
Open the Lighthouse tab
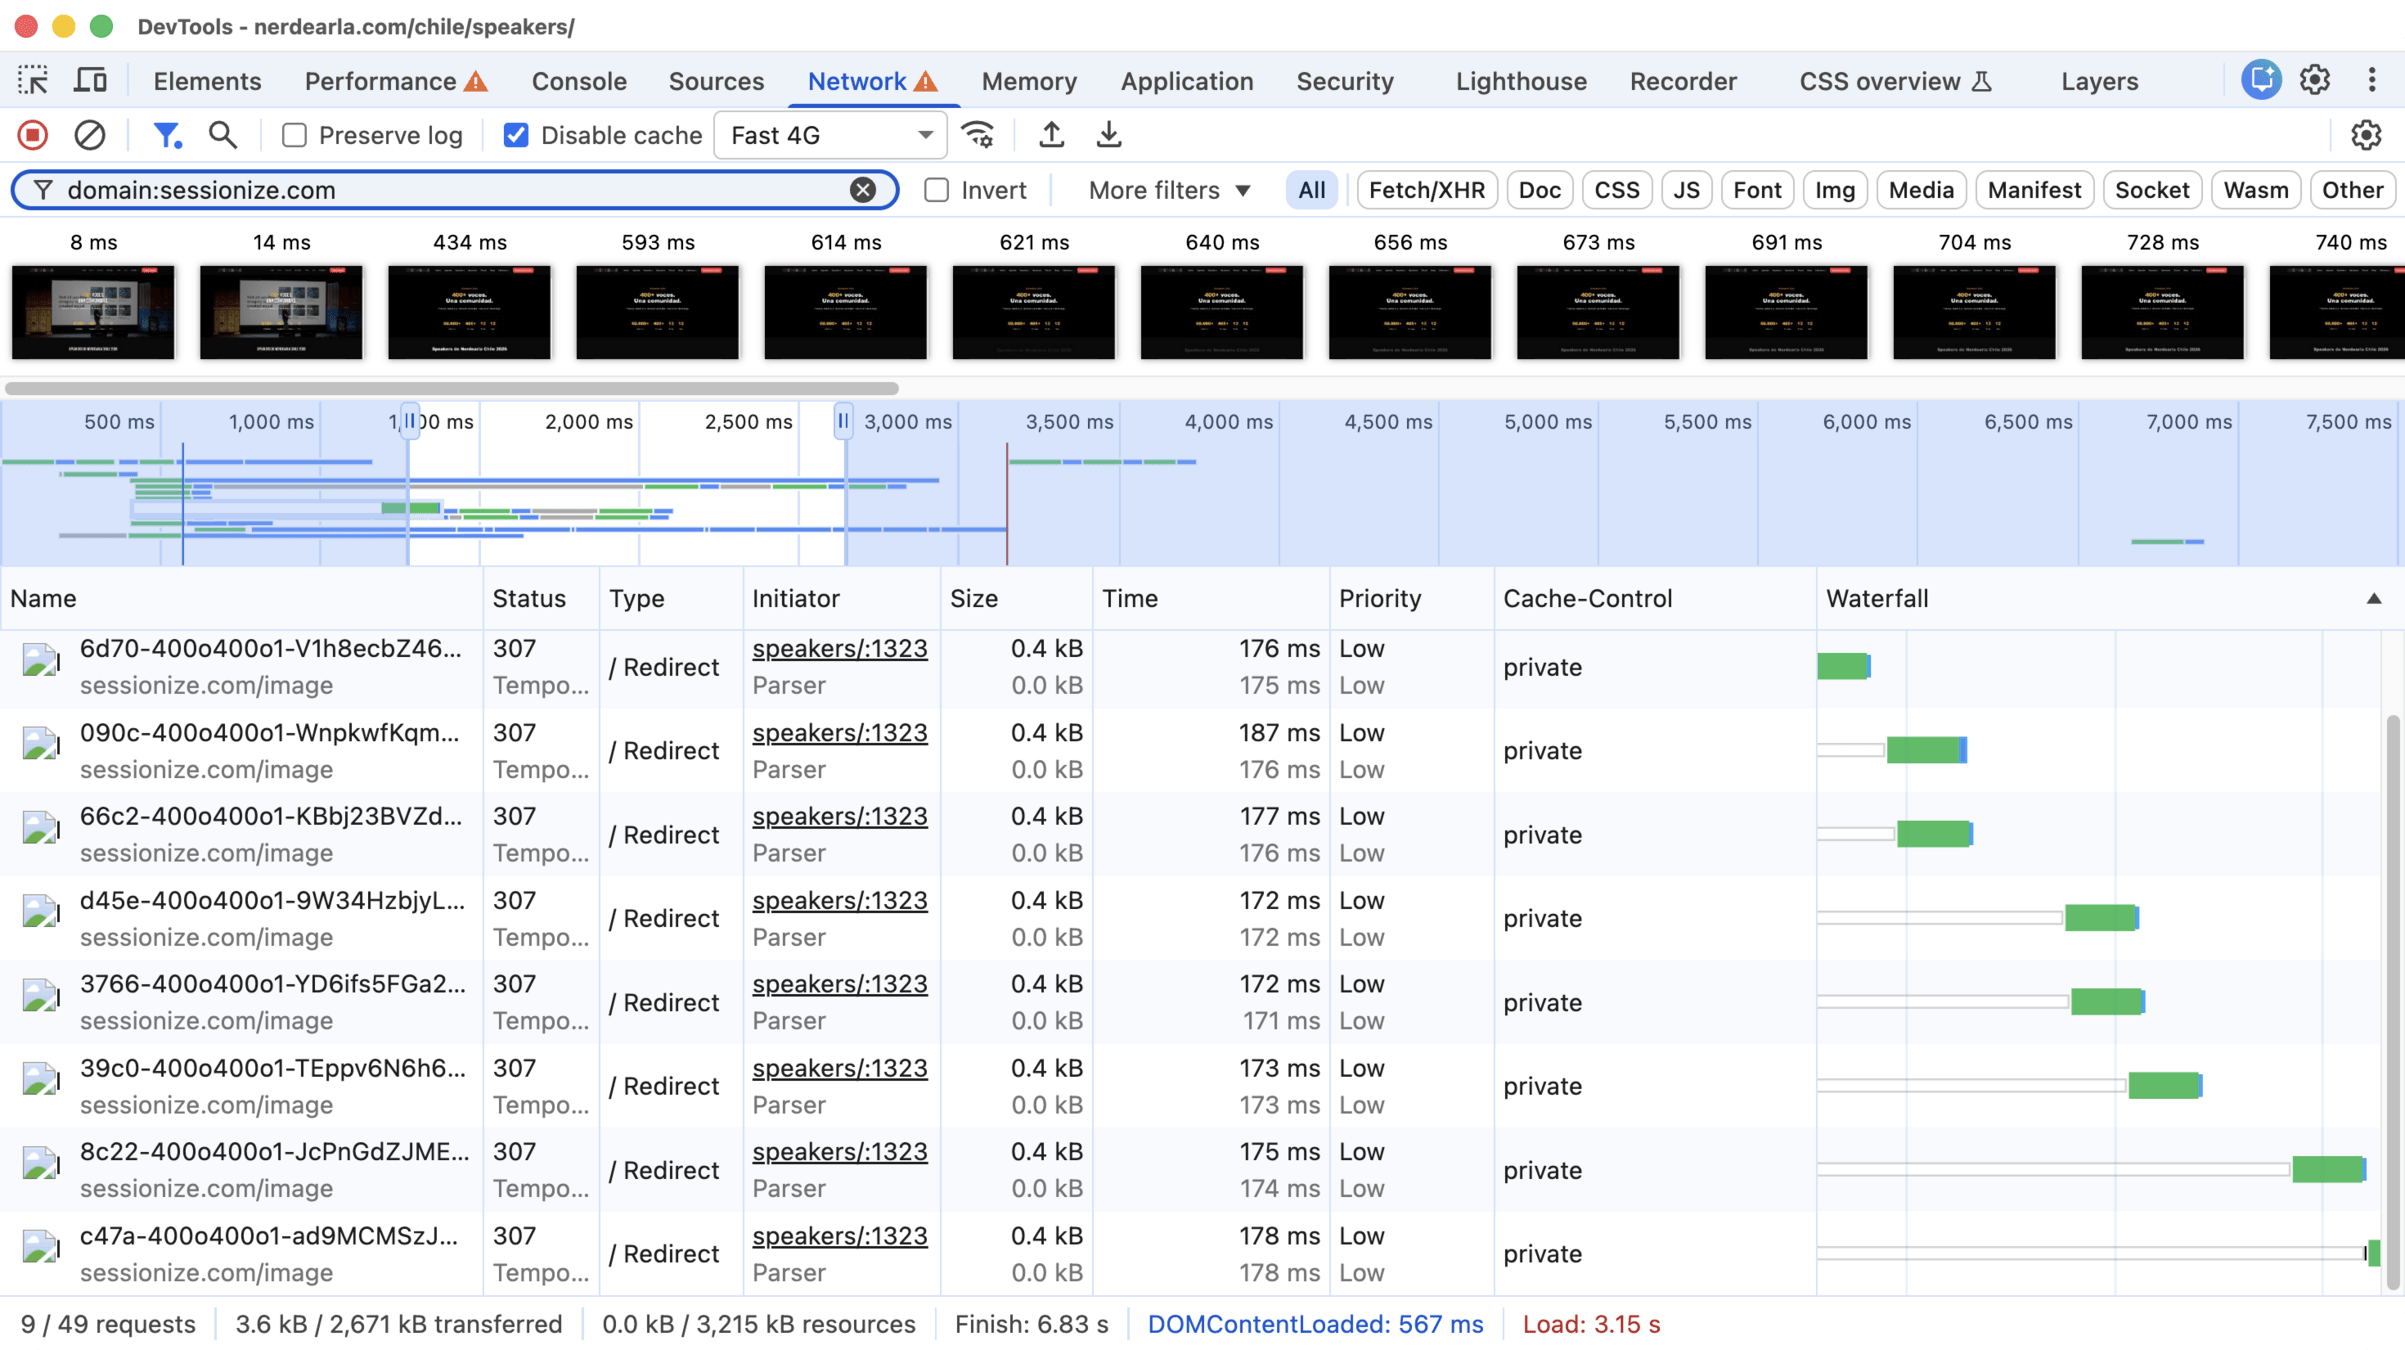coord(1520,81)
